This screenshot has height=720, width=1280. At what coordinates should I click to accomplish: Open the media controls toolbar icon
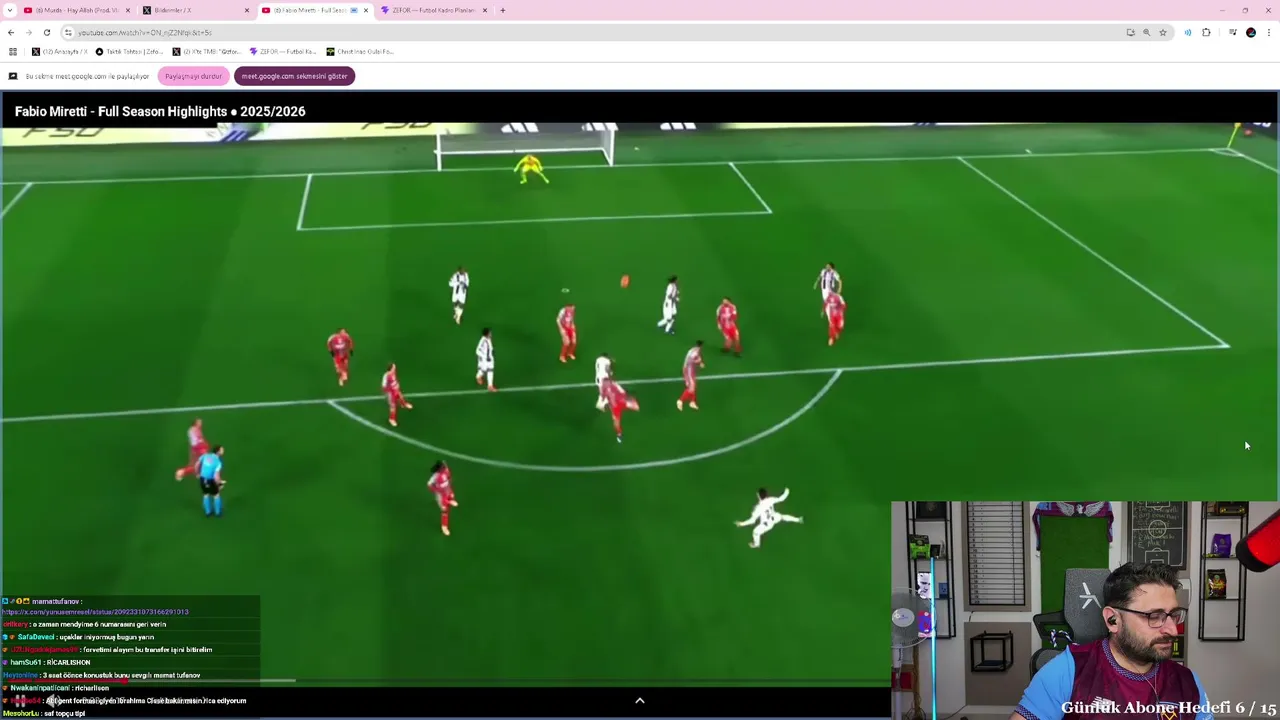(x=1233, y=32)
